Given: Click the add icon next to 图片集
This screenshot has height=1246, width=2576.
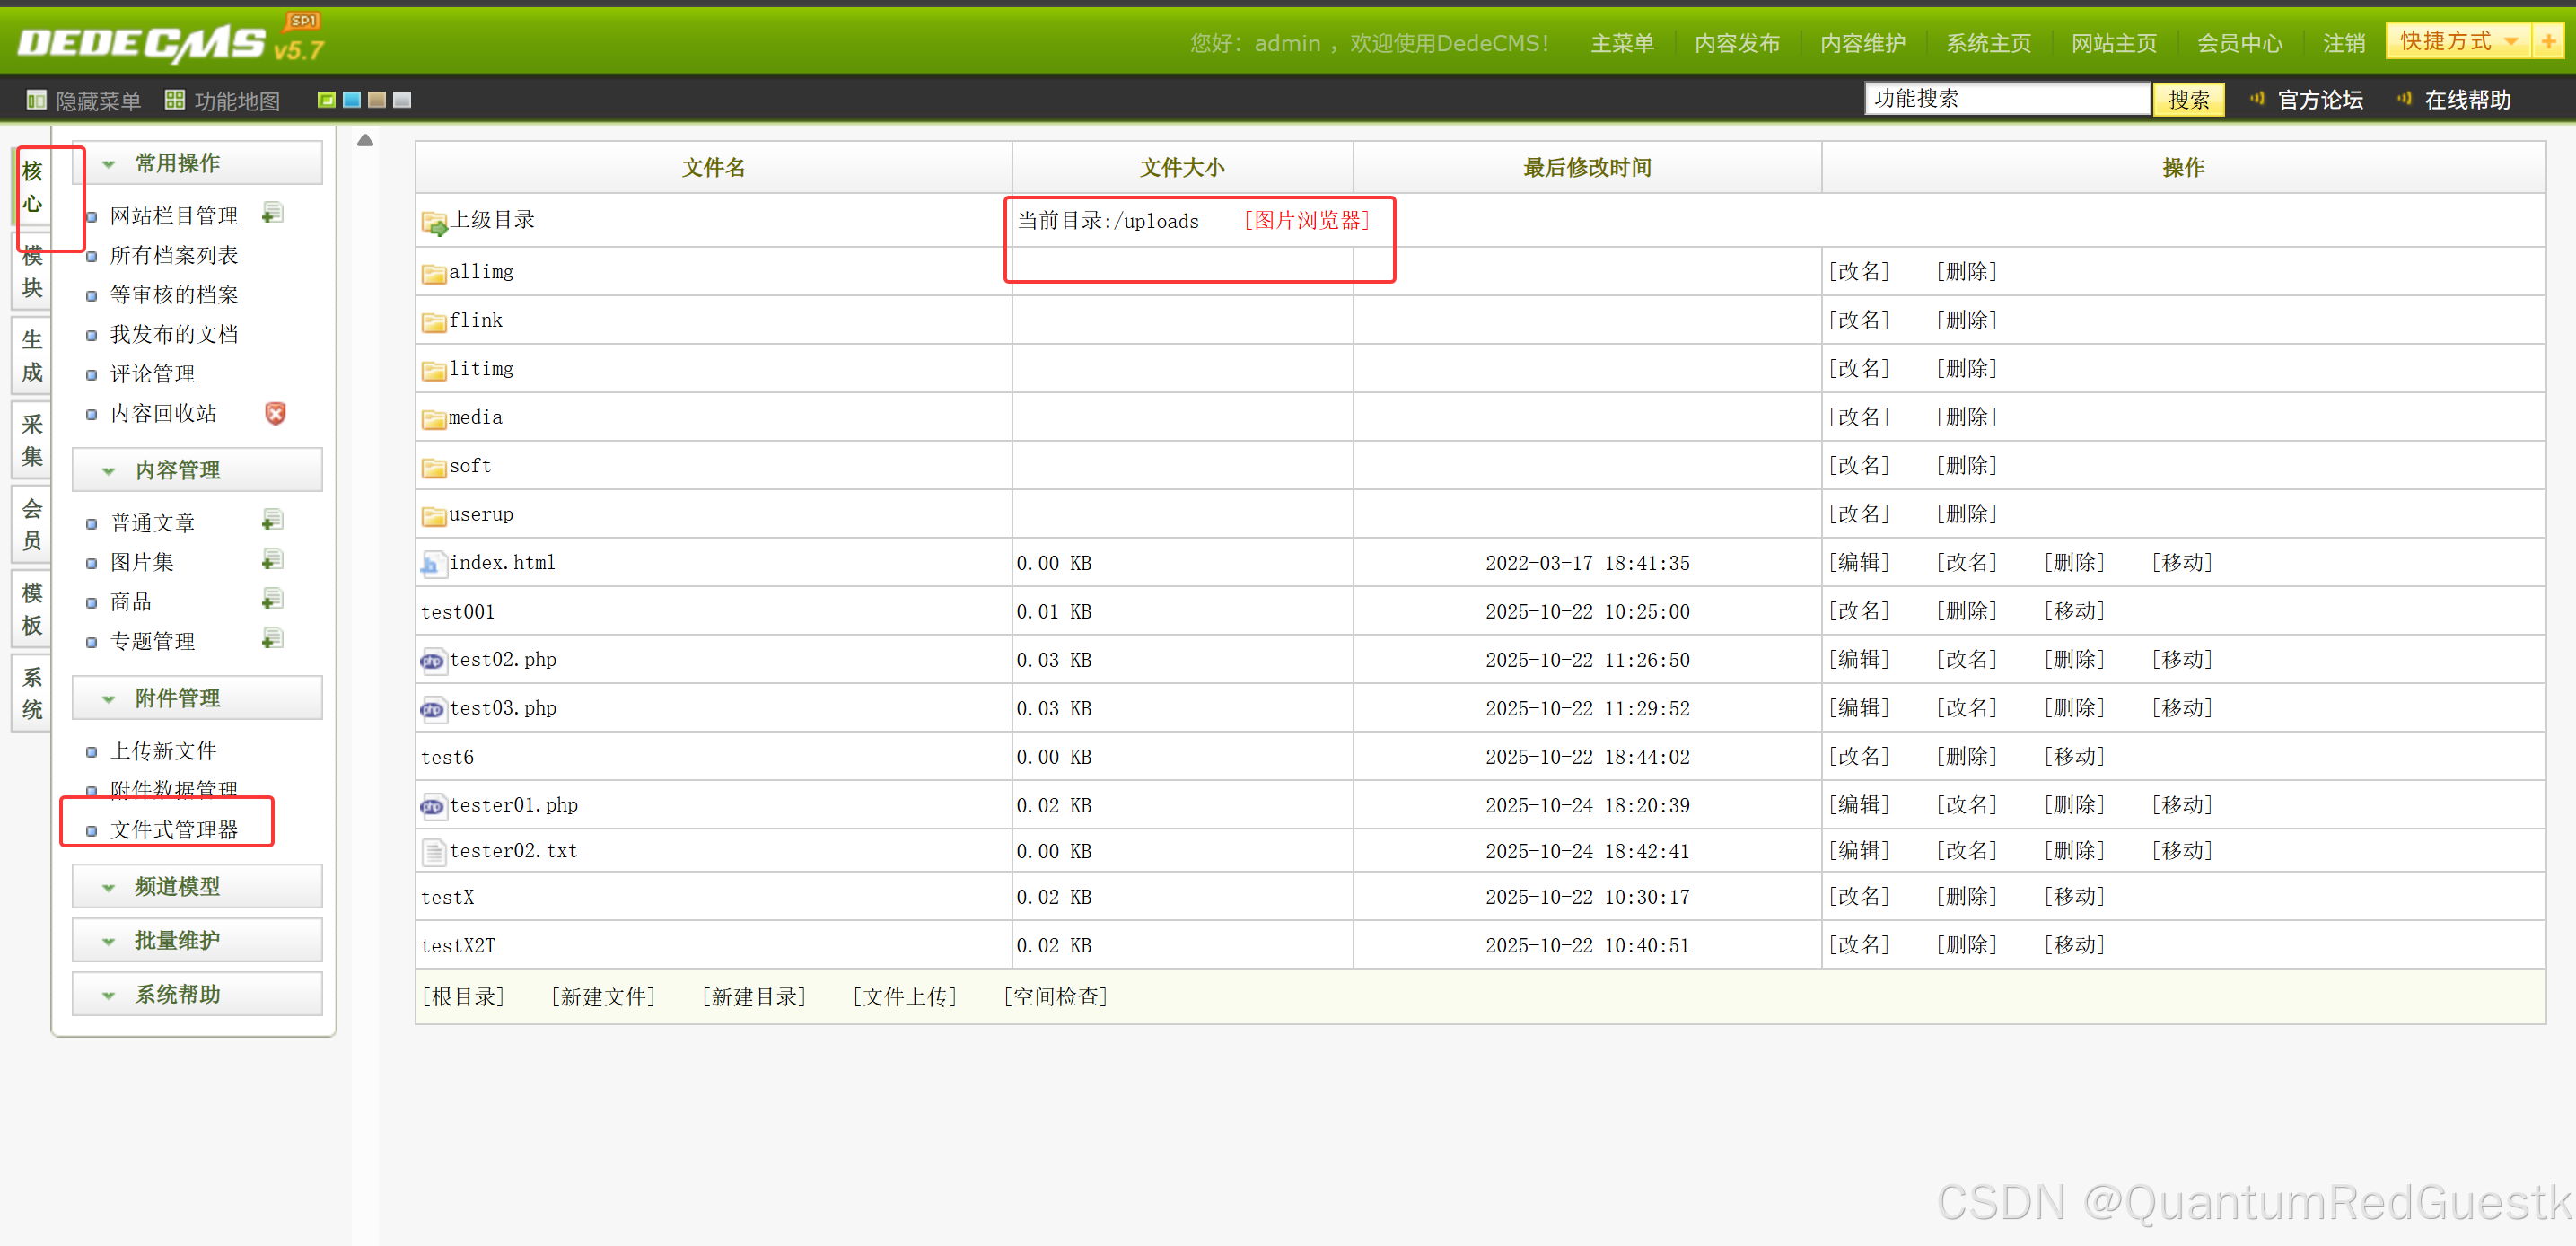Looking at the screenshot, I should (x=272, y=560).
